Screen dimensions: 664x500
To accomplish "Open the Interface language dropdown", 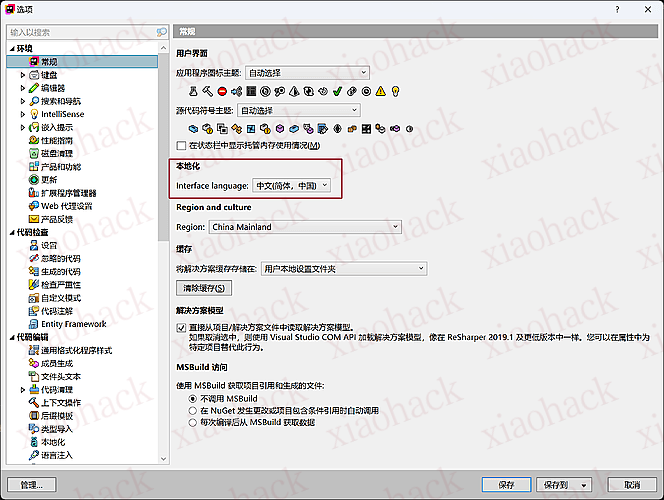I will click(x=291, y=185).
